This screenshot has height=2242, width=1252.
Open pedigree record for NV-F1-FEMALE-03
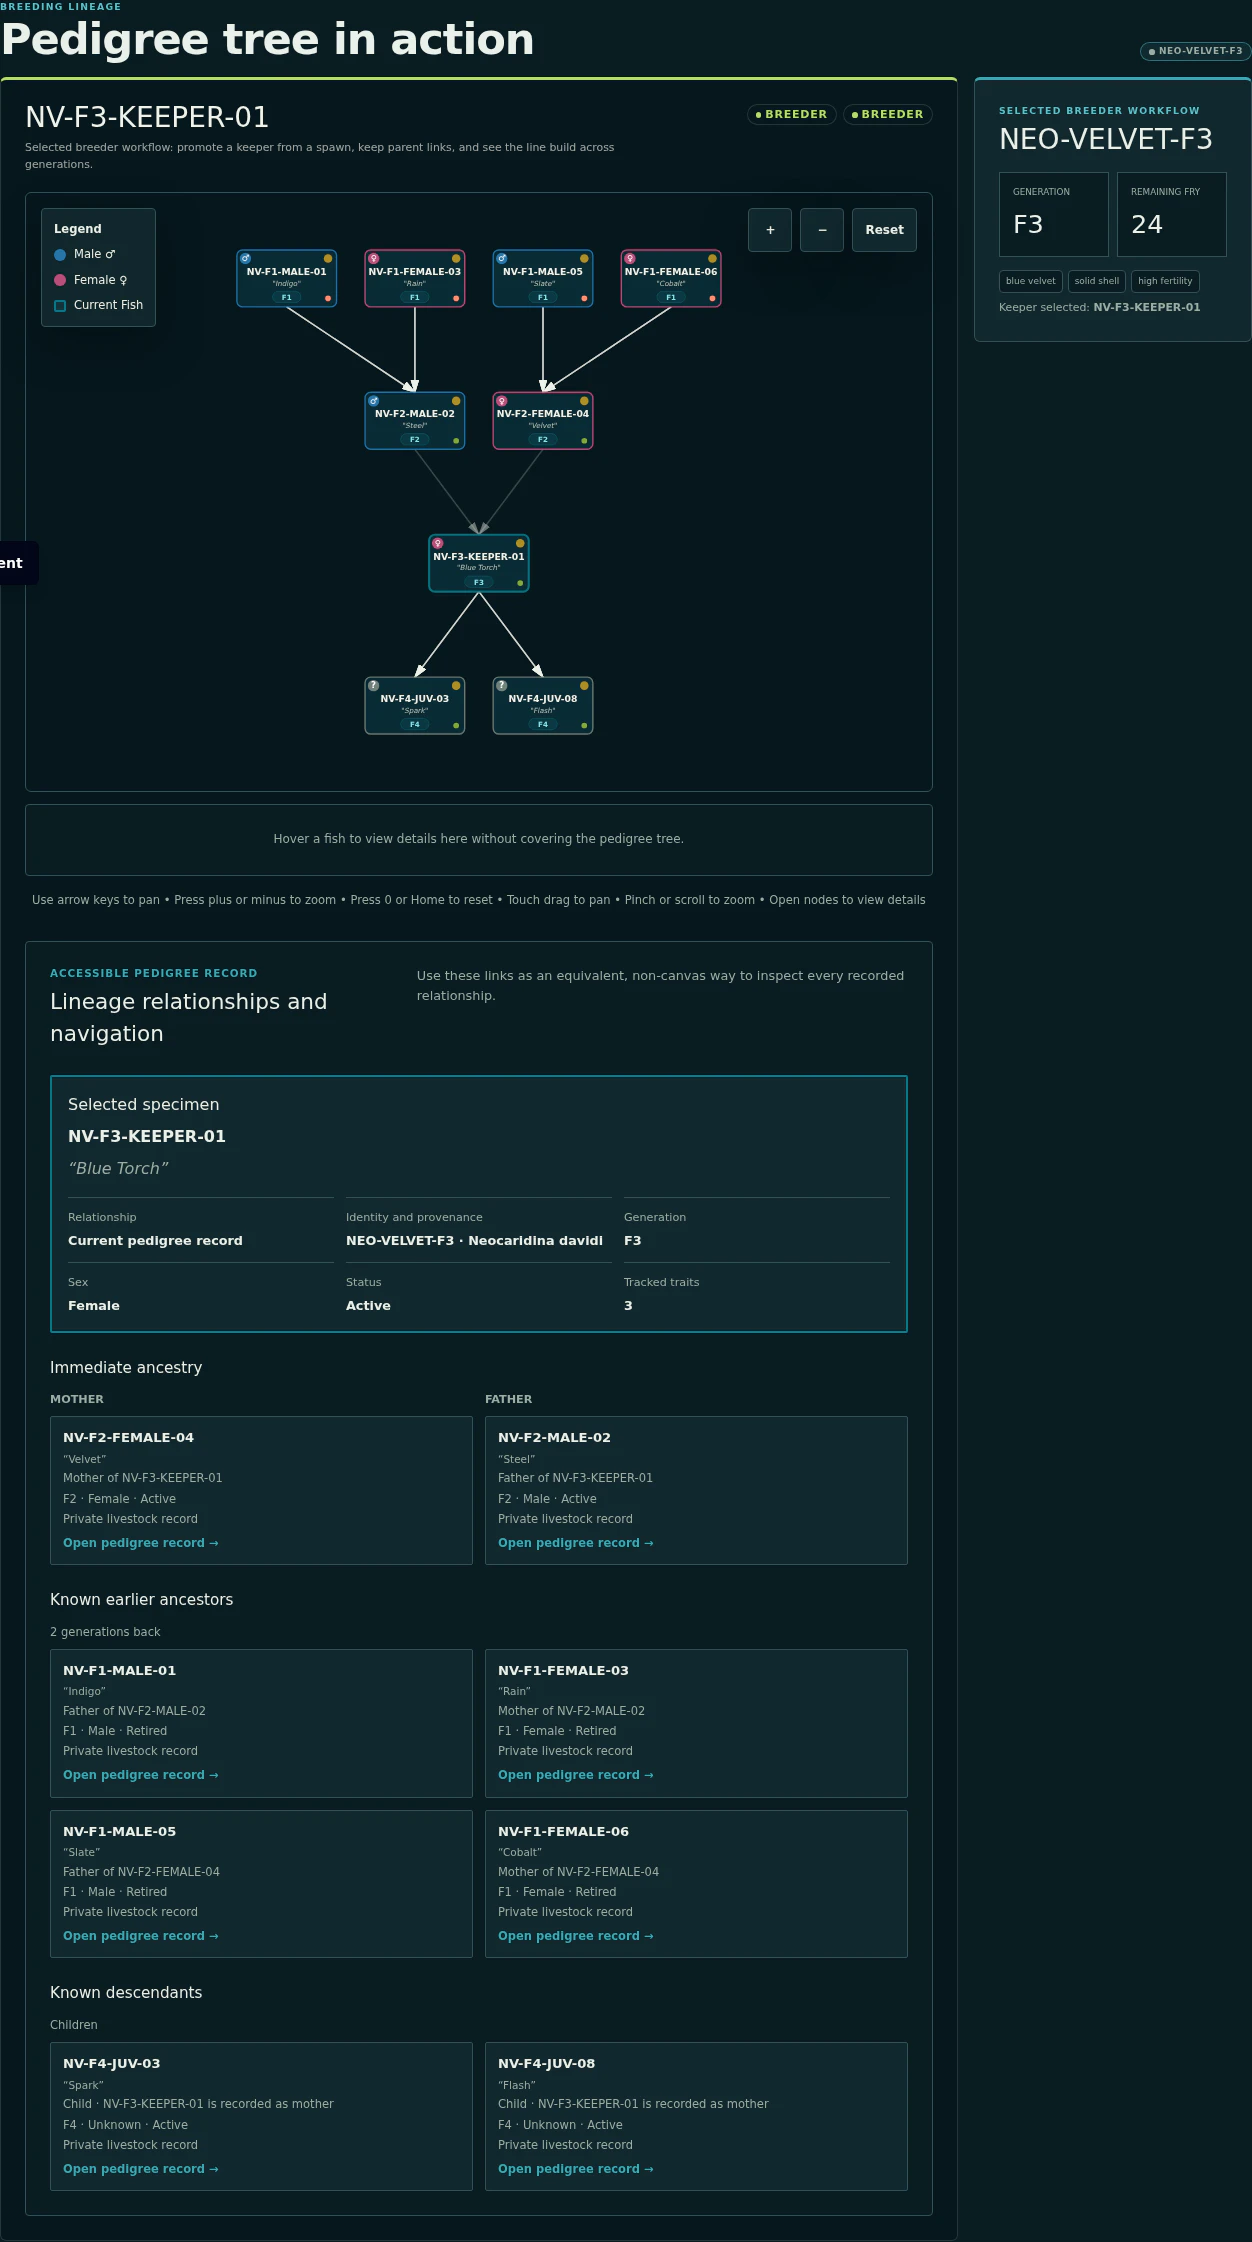(x=575, y=1775)
